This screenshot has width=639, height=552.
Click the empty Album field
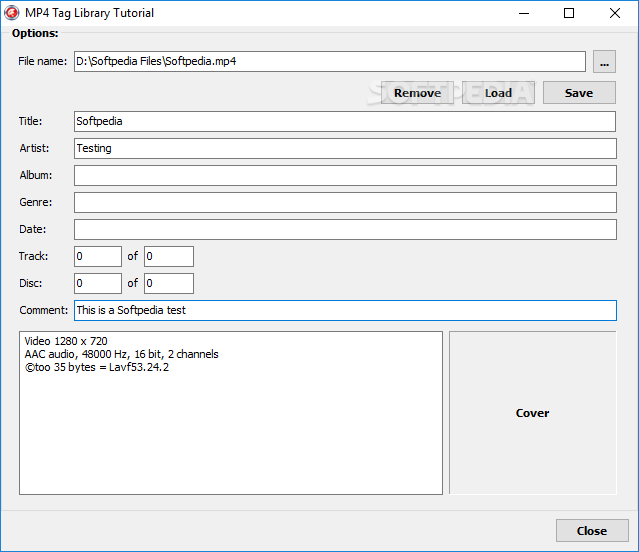[345, 175]
